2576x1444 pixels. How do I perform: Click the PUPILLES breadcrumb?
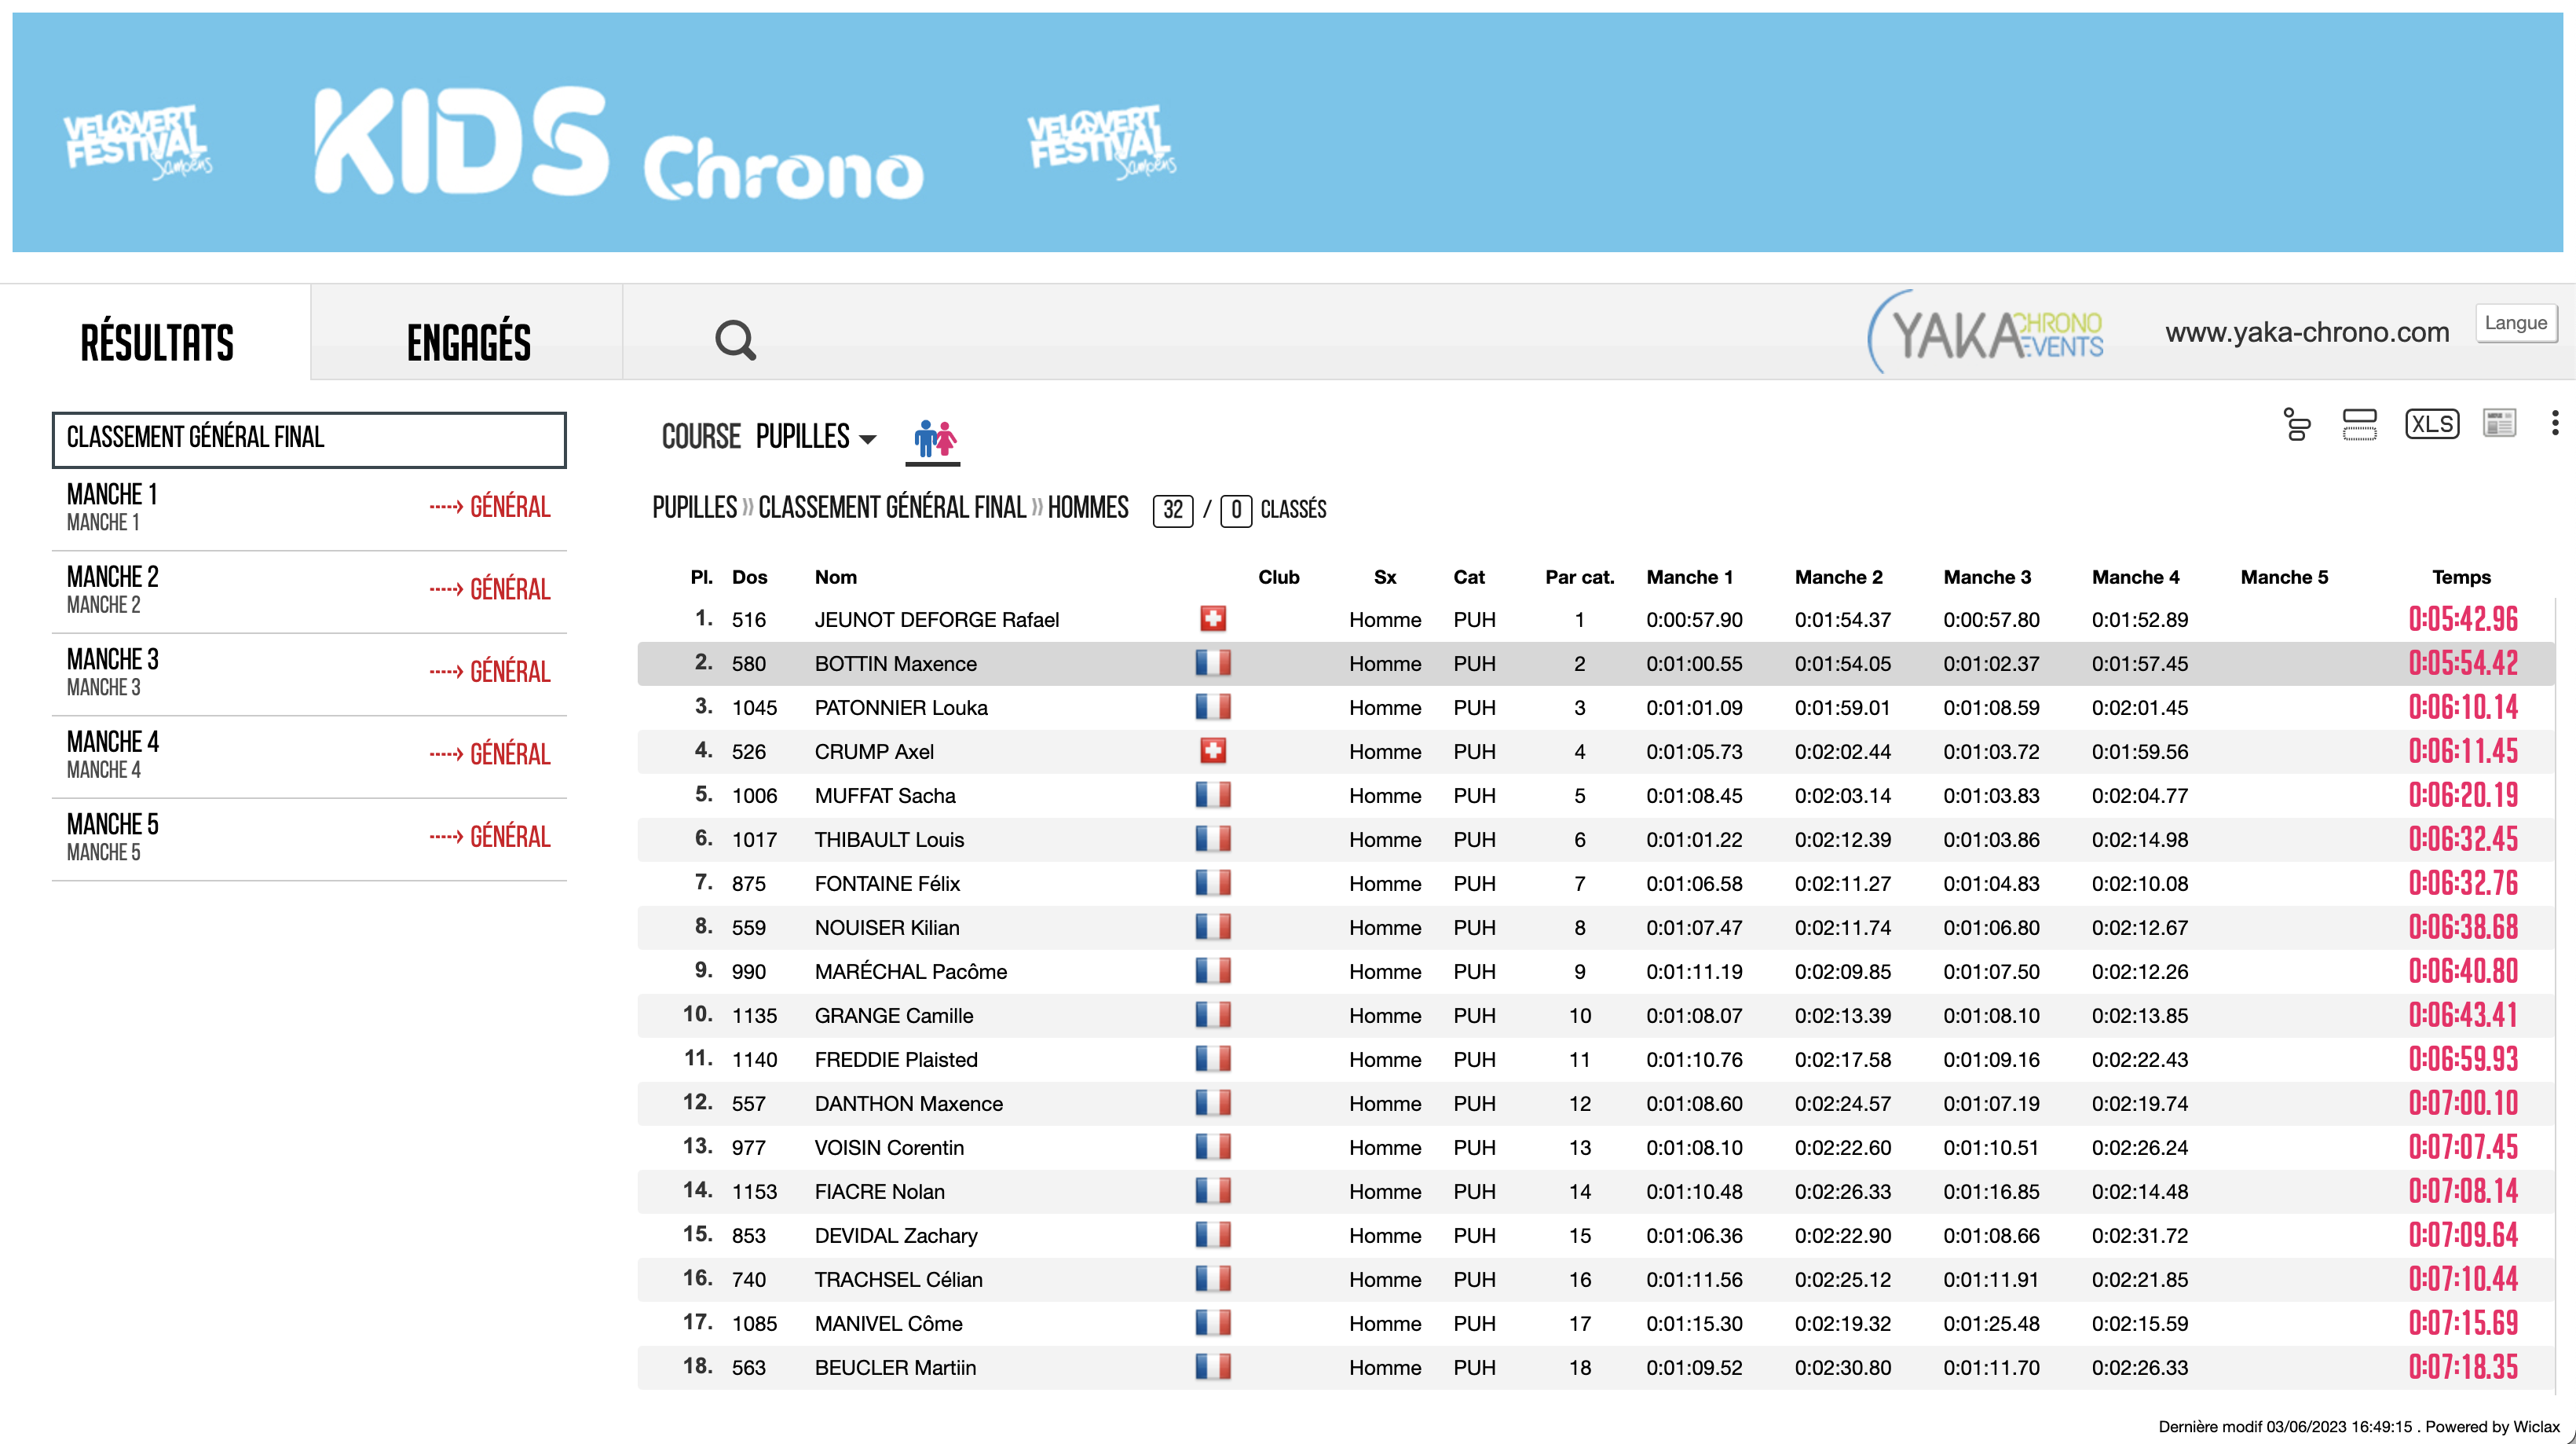[694, 508]
